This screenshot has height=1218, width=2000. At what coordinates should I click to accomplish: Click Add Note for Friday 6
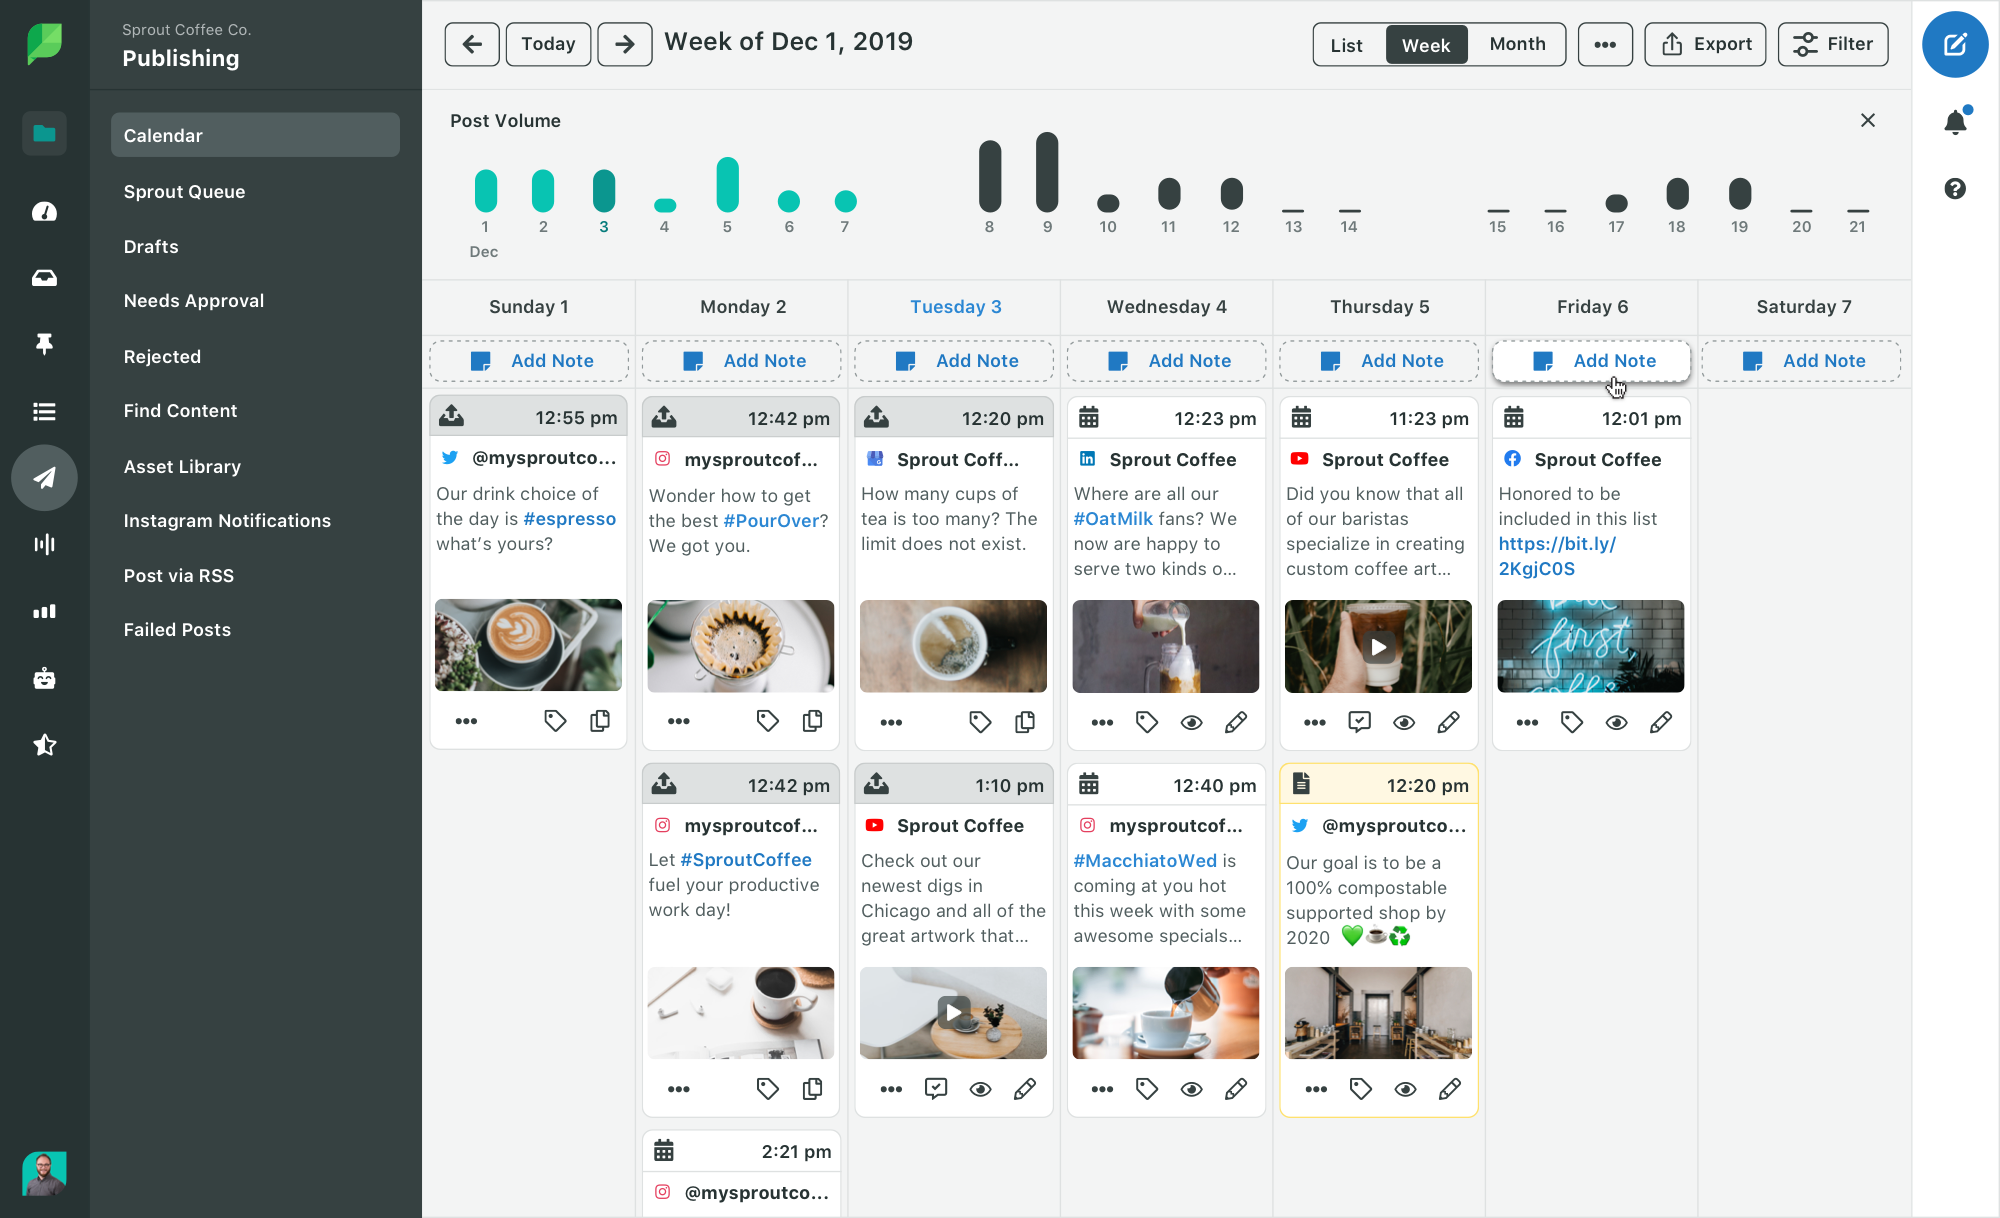point(1592,361)
